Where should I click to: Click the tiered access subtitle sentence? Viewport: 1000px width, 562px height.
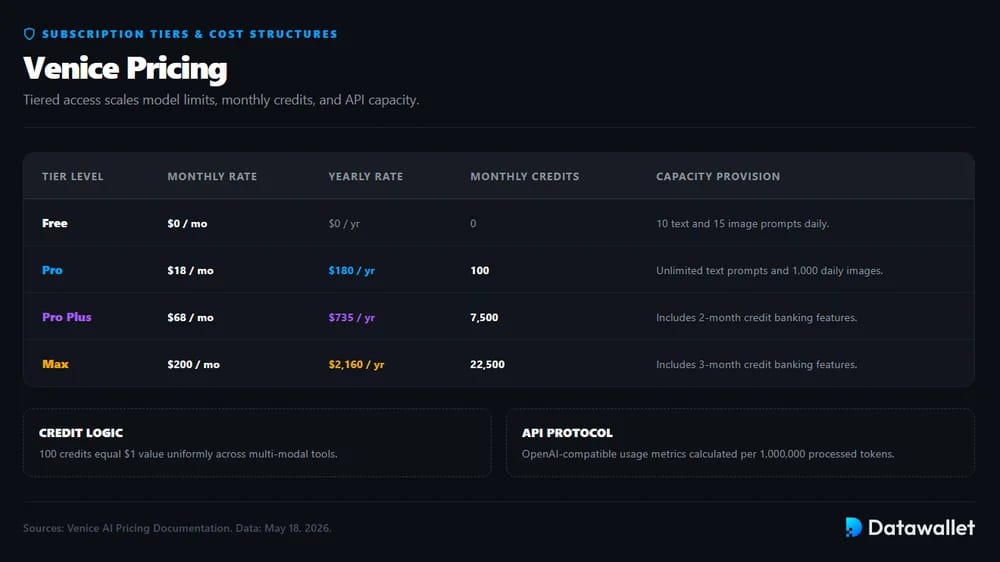pos(221,100)
